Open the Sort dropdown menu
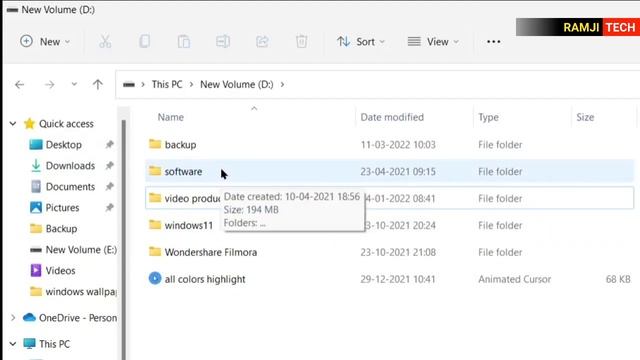The width and height of the screenshot is (640, 360). (361, 42)
